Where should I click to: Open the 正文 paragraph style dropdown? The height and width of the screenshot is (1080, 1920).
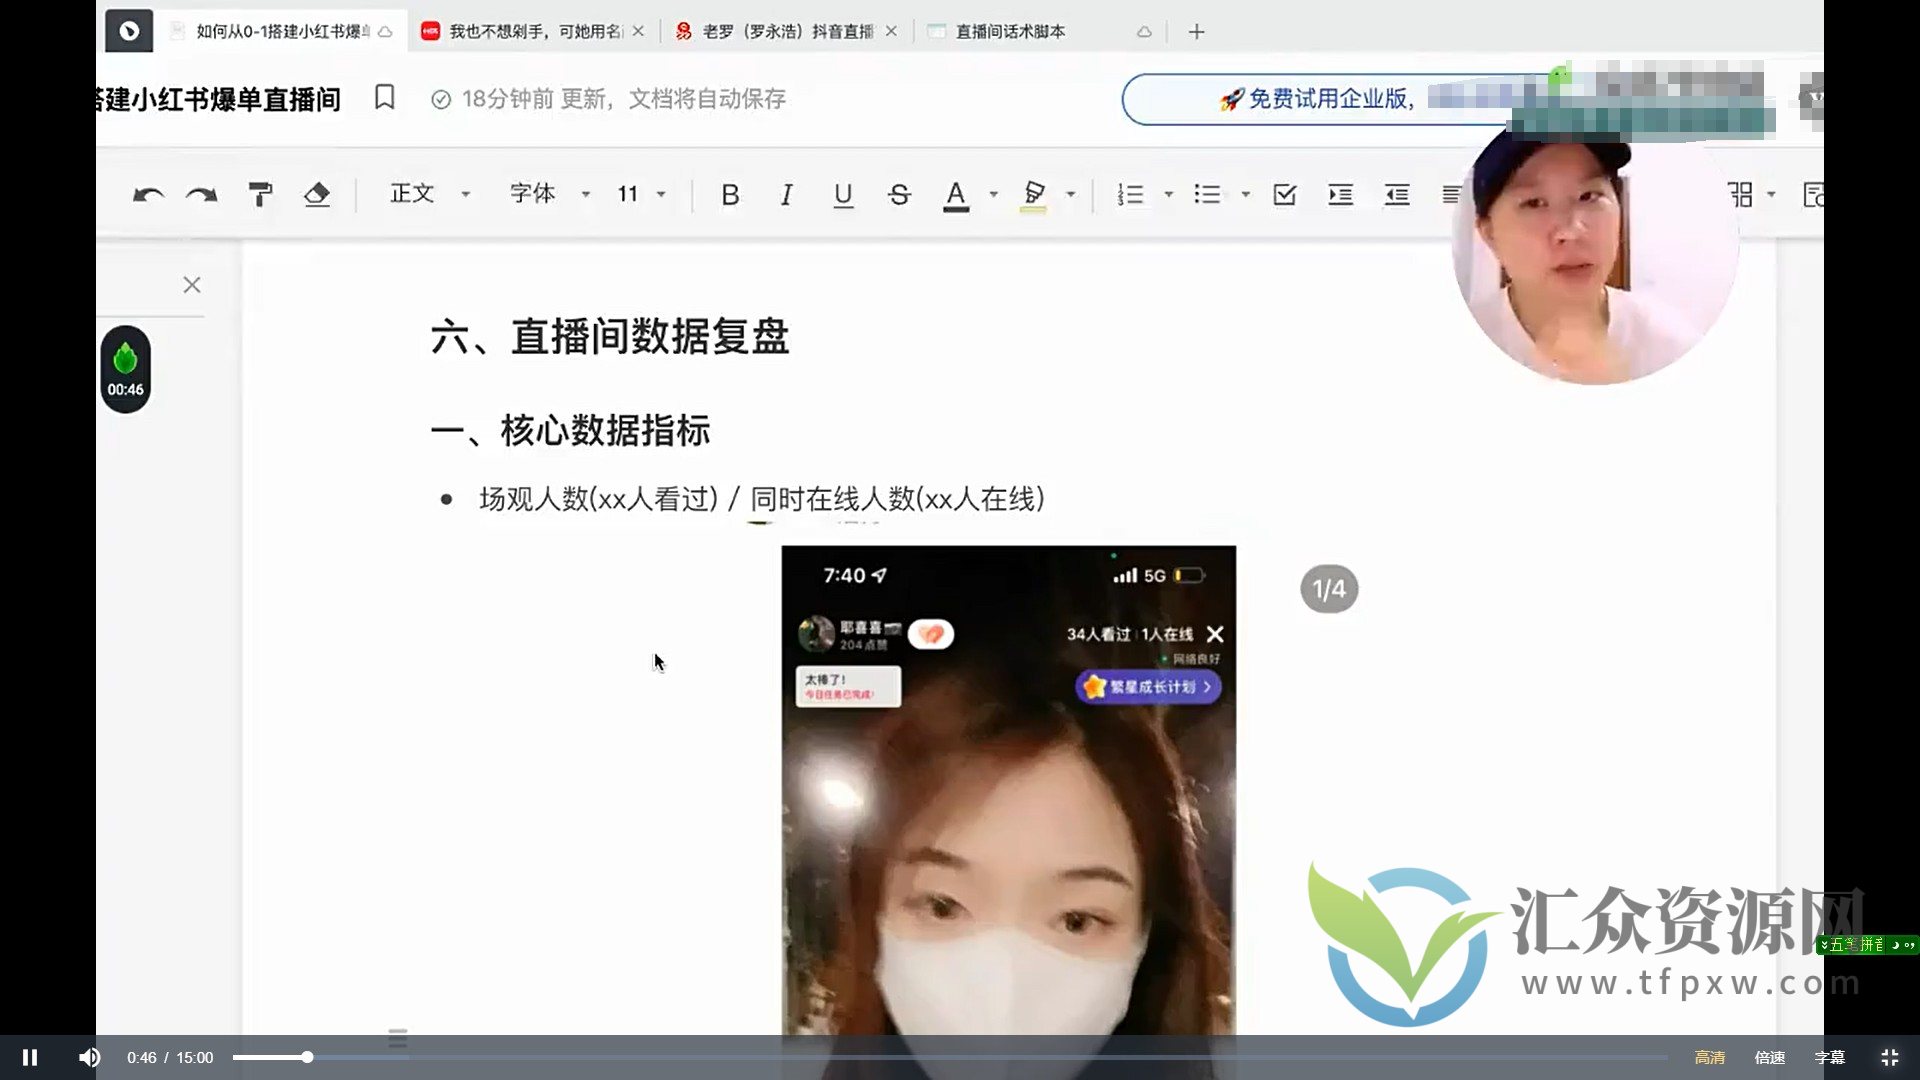tap(430, 194)
